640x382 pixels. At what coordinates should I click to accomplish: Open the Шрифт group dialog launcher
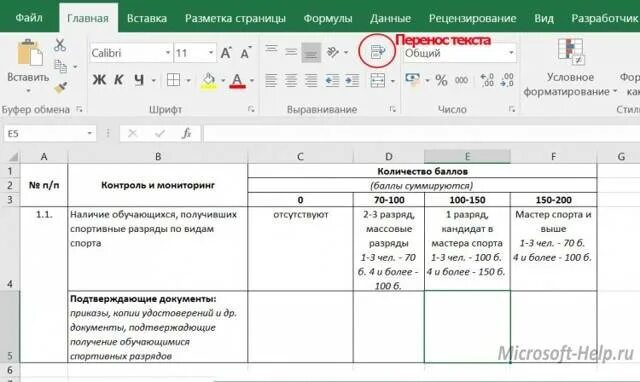pos(251,109)
